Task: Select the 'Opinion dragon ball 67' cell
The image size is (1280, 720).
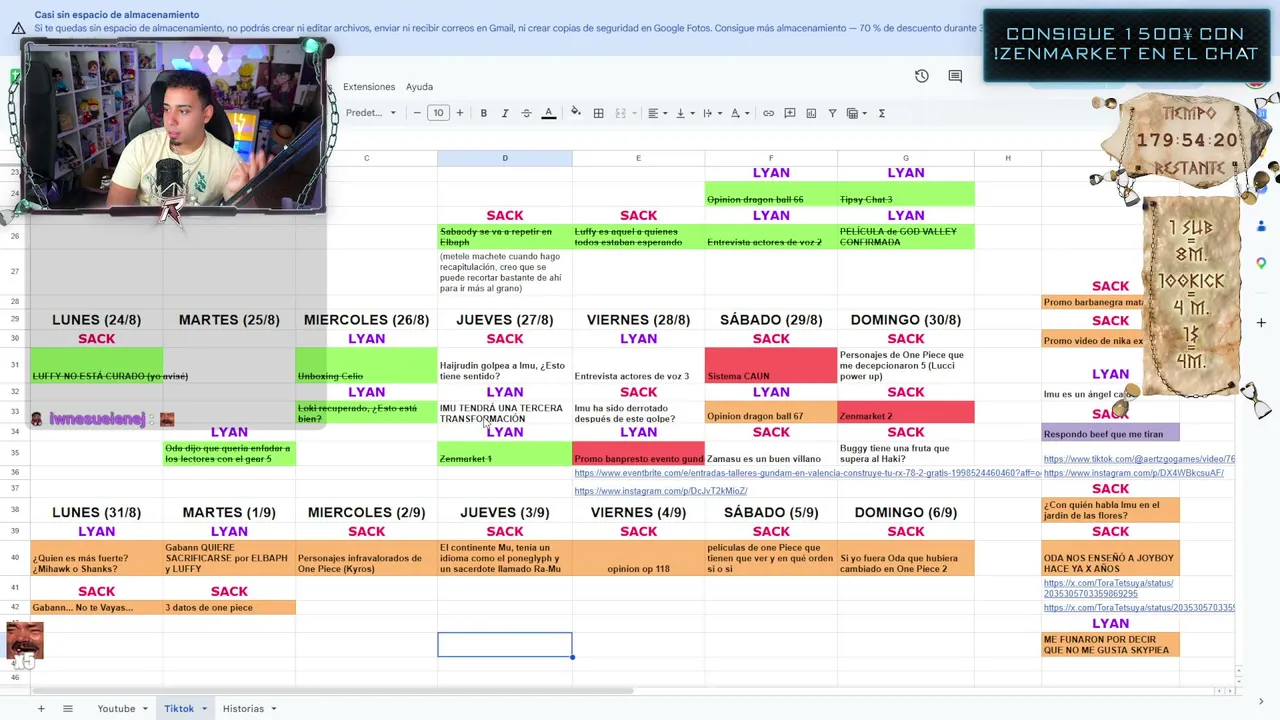Action: pyautogui.click(x=771, y=412)
